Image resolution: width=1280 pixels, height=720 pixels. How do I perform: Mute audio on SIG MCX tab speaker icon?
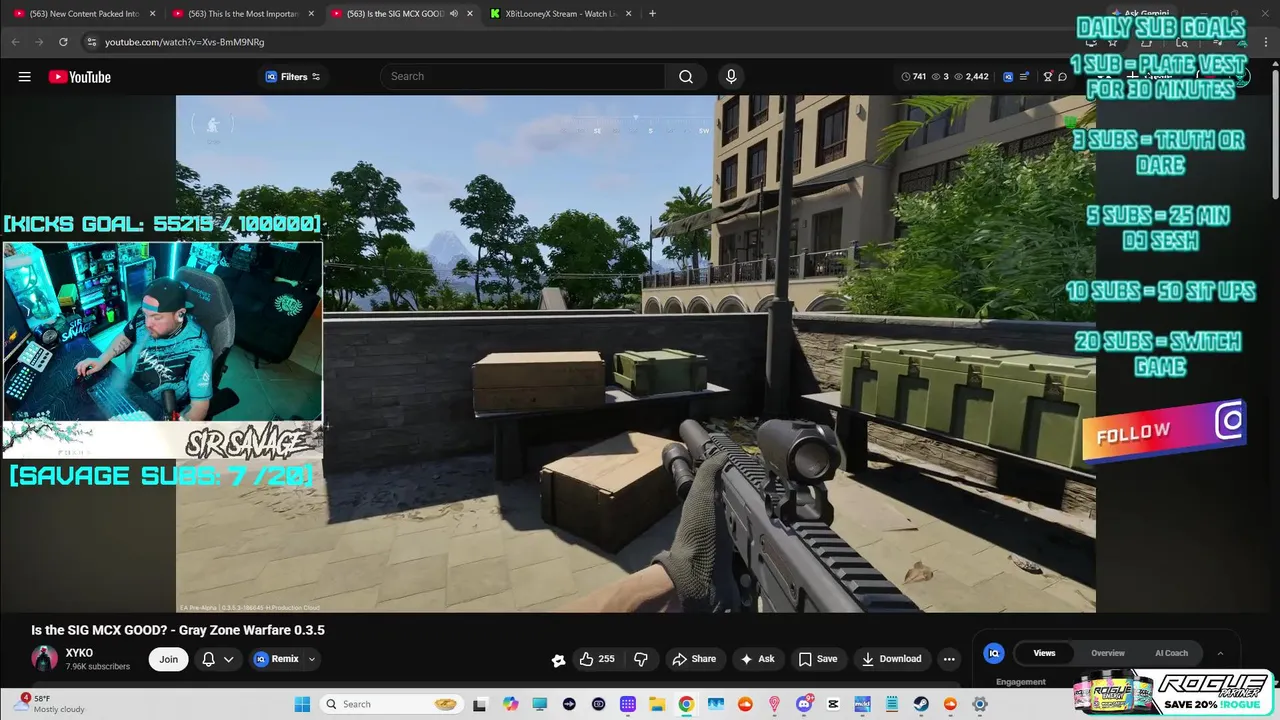coord(454,14)
